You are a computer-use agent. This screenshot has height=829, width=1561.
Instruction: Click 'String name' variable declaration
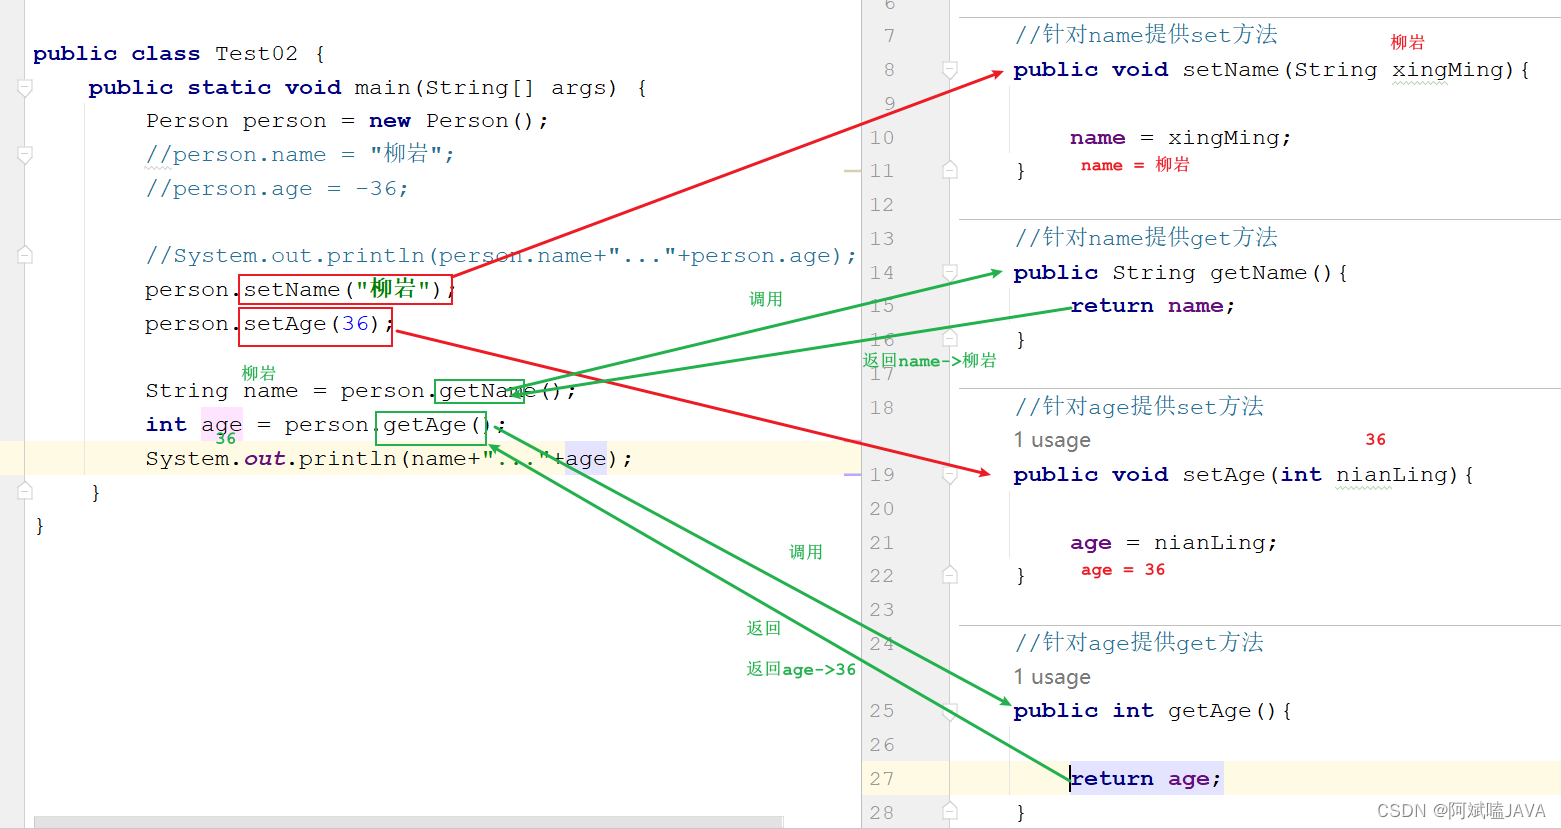pos(222,391)
